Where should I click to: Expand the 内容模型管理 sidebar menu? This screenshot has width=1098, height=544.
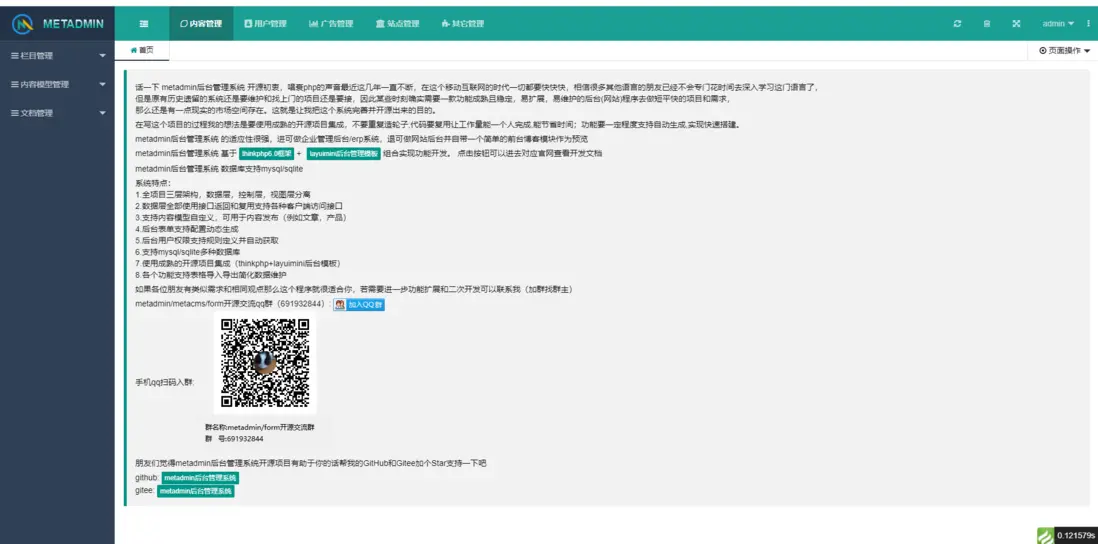coord(57,84)
